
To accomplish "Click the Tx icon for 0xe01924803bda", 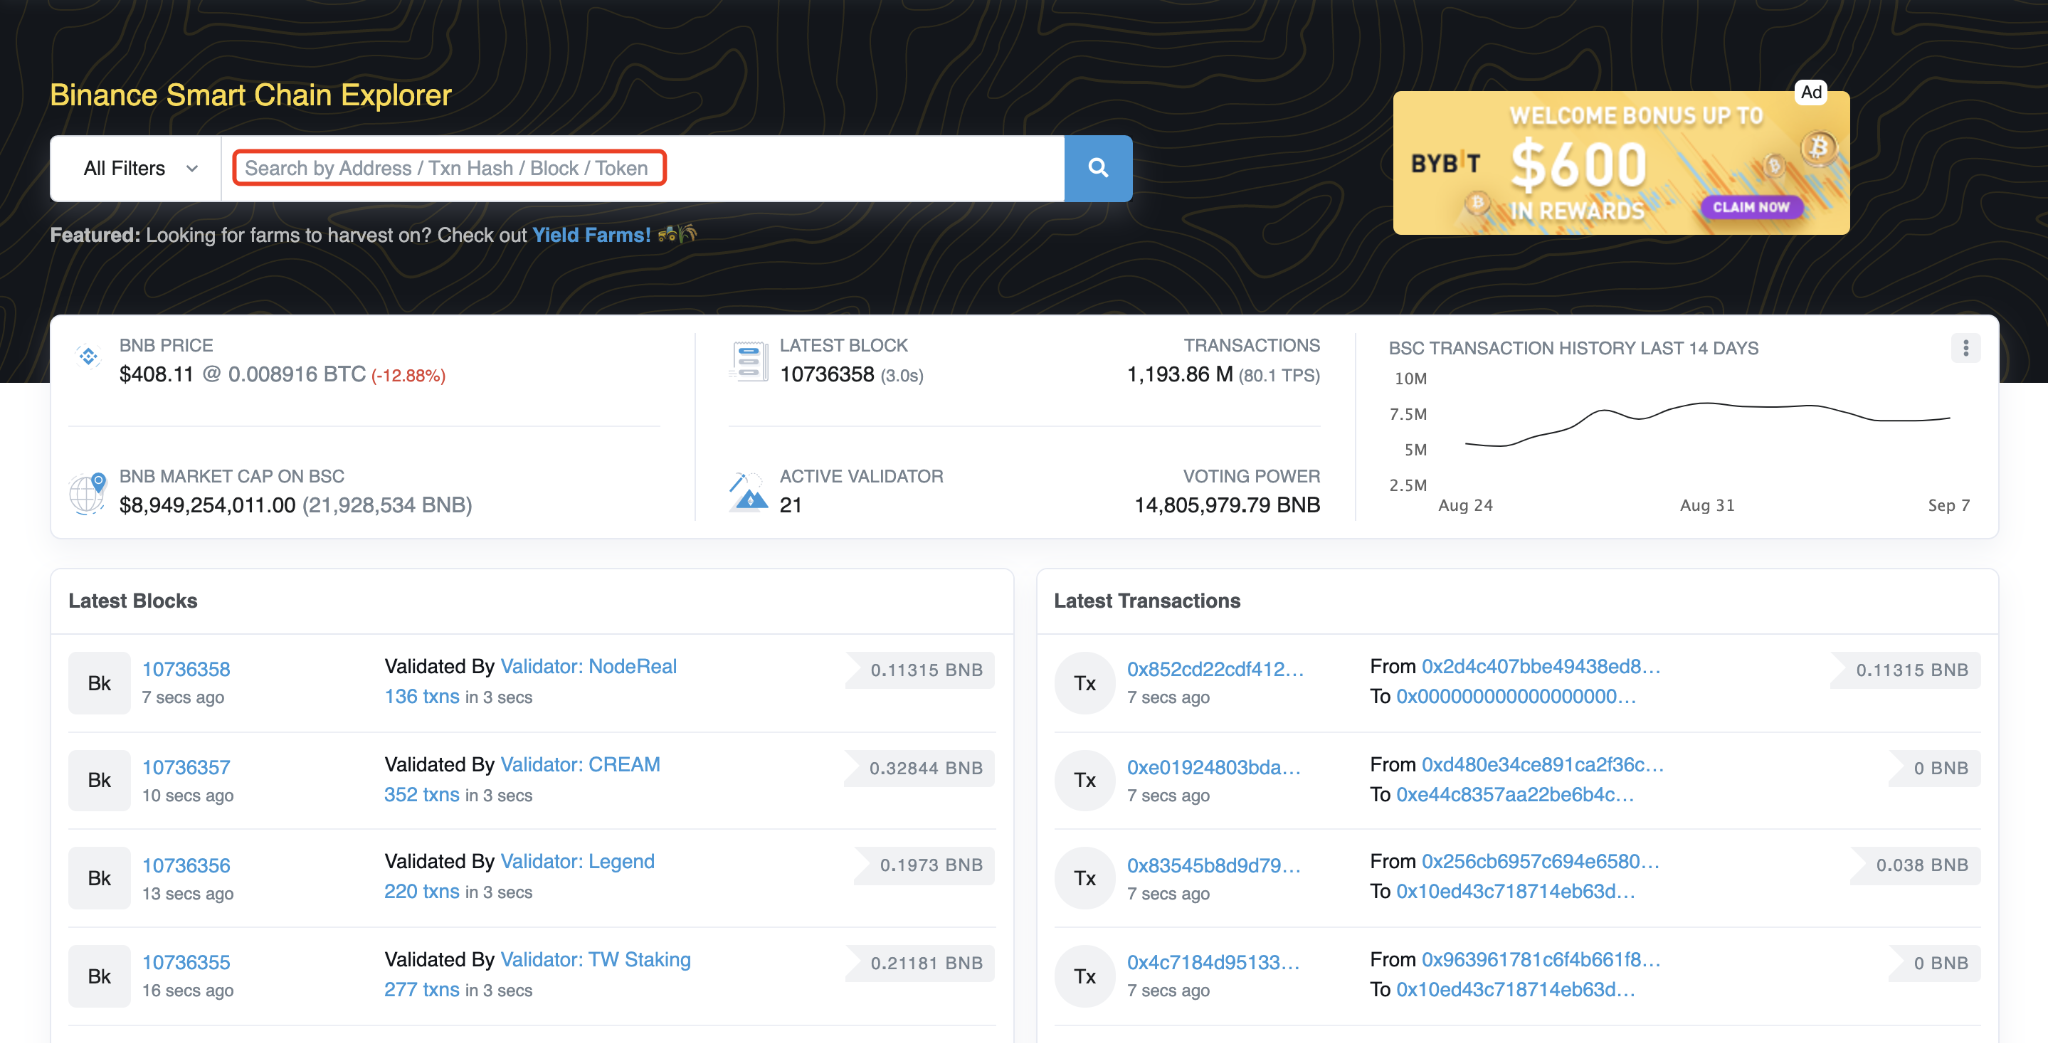I will [1085, 780].
